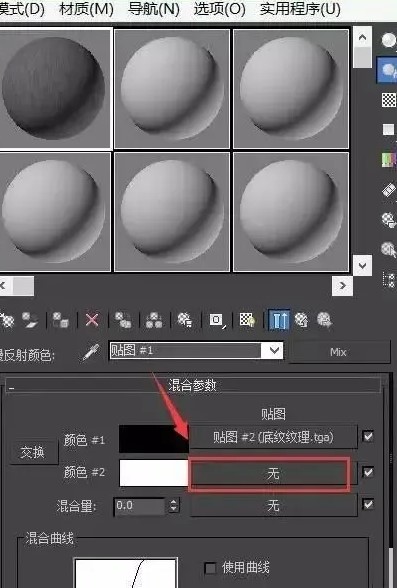The image size is (397, 588).
Task: Click the red X Reset Map icon
Action: 92,320
